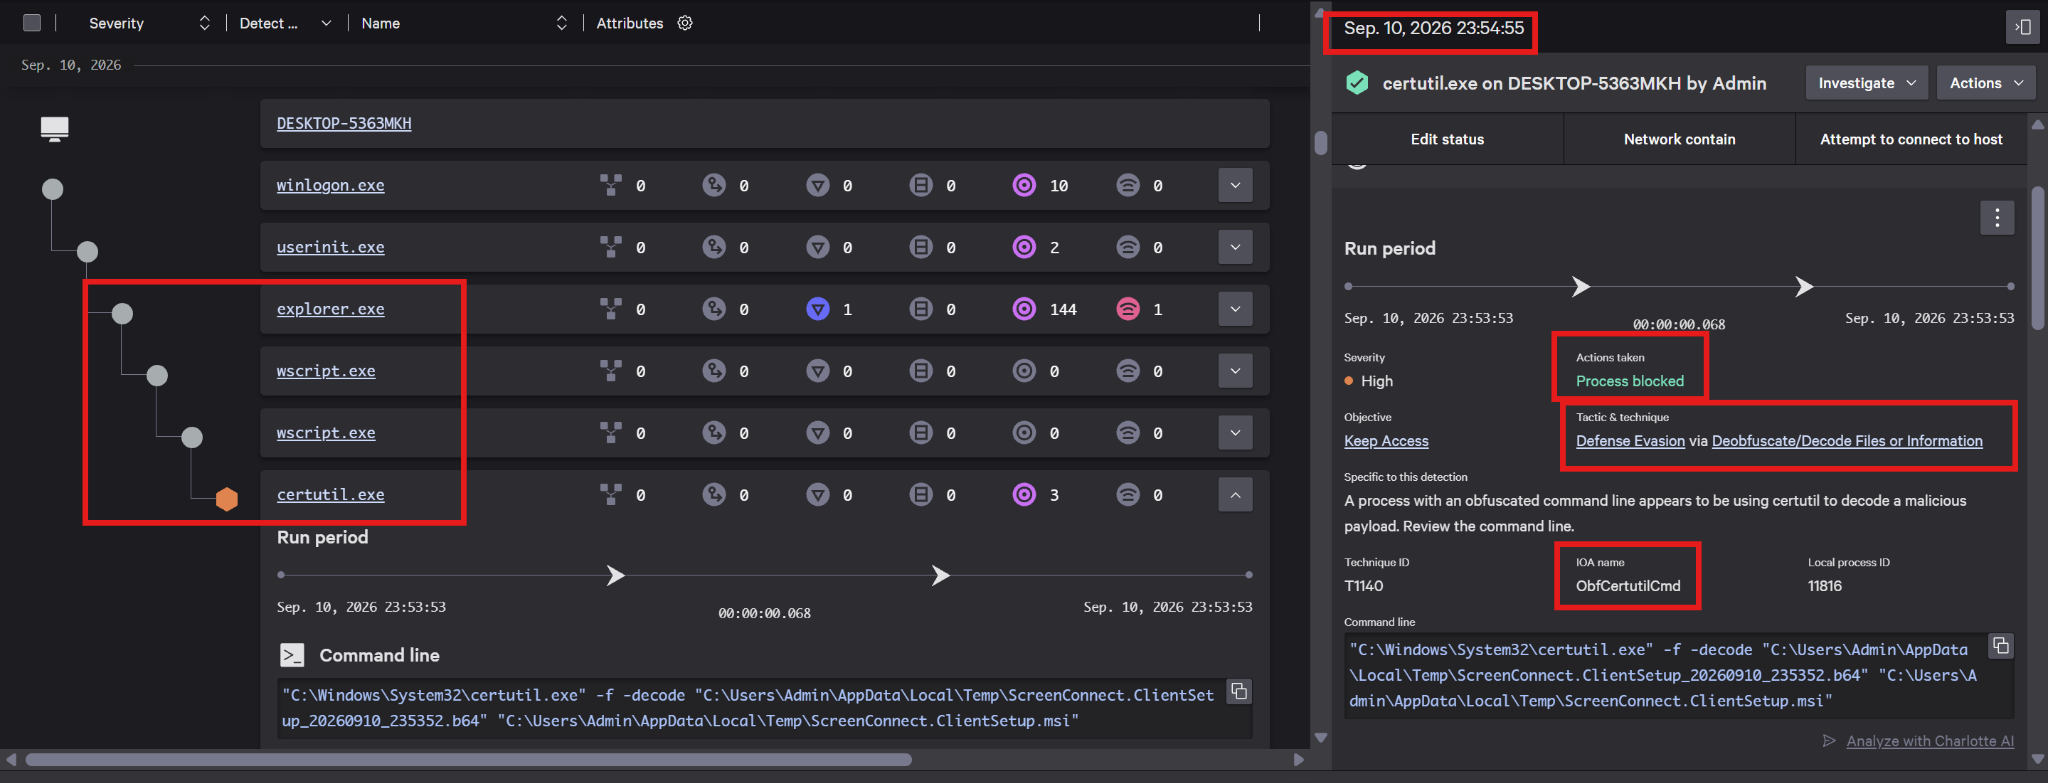
Task: Select the first wscript.exe process
Action: pos(326,371)
